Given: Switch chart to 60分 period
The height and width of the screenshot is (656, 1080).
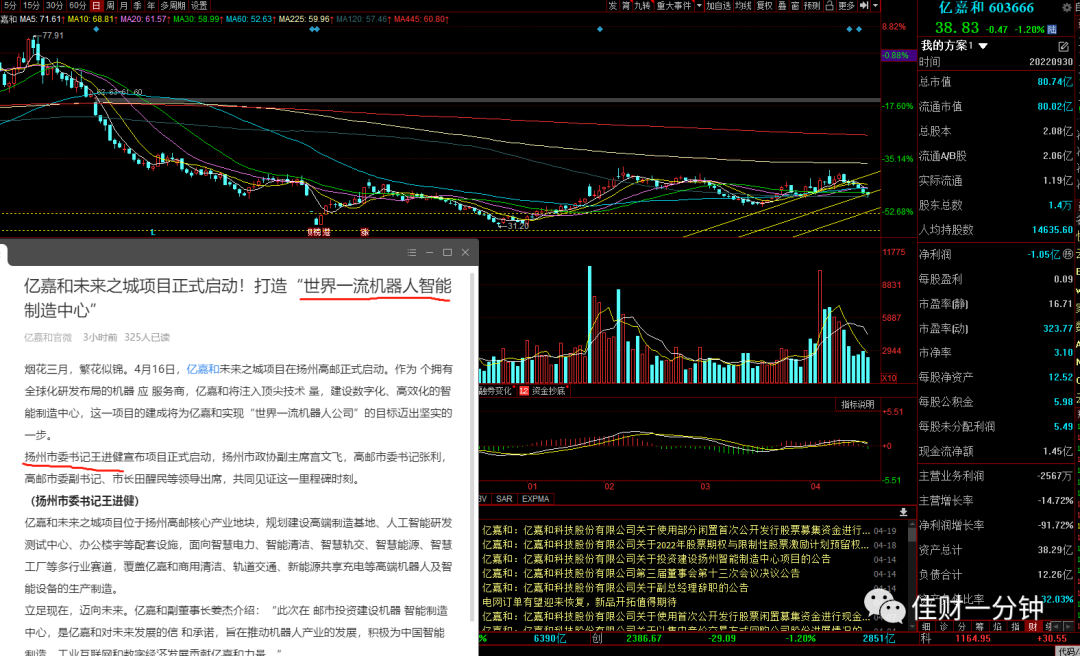Looking at the screenshot, I should click(x=78, y=6).
